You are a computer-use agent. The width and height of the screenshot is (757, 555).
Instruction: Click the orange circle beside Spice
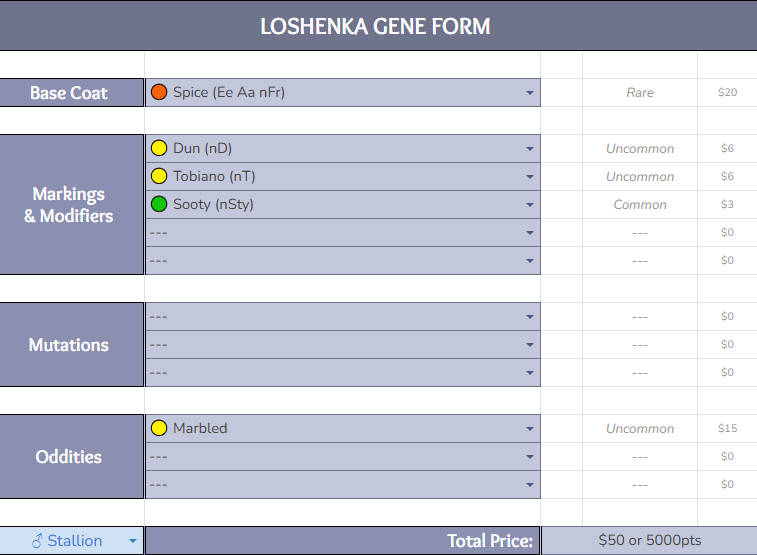(x=158, y=92)
